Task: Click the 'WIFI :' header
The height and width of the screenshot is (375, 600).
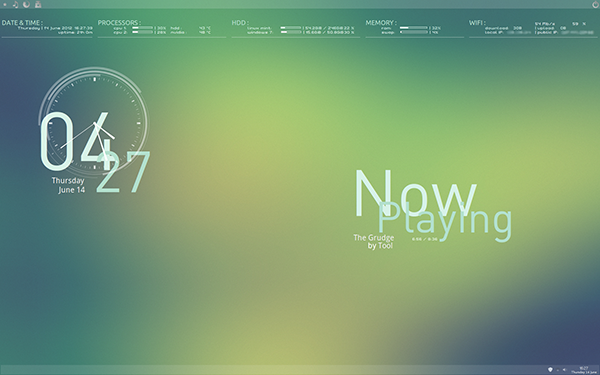Action: (x=477, y=23)
